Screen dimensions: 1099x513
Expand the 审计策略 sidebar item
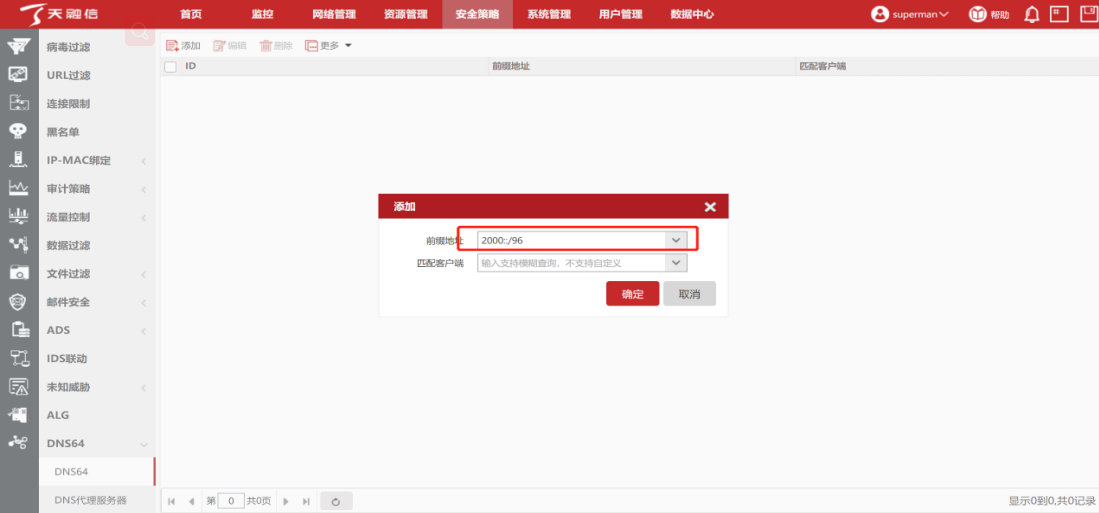pyautogui.click(x=143, y=189)
